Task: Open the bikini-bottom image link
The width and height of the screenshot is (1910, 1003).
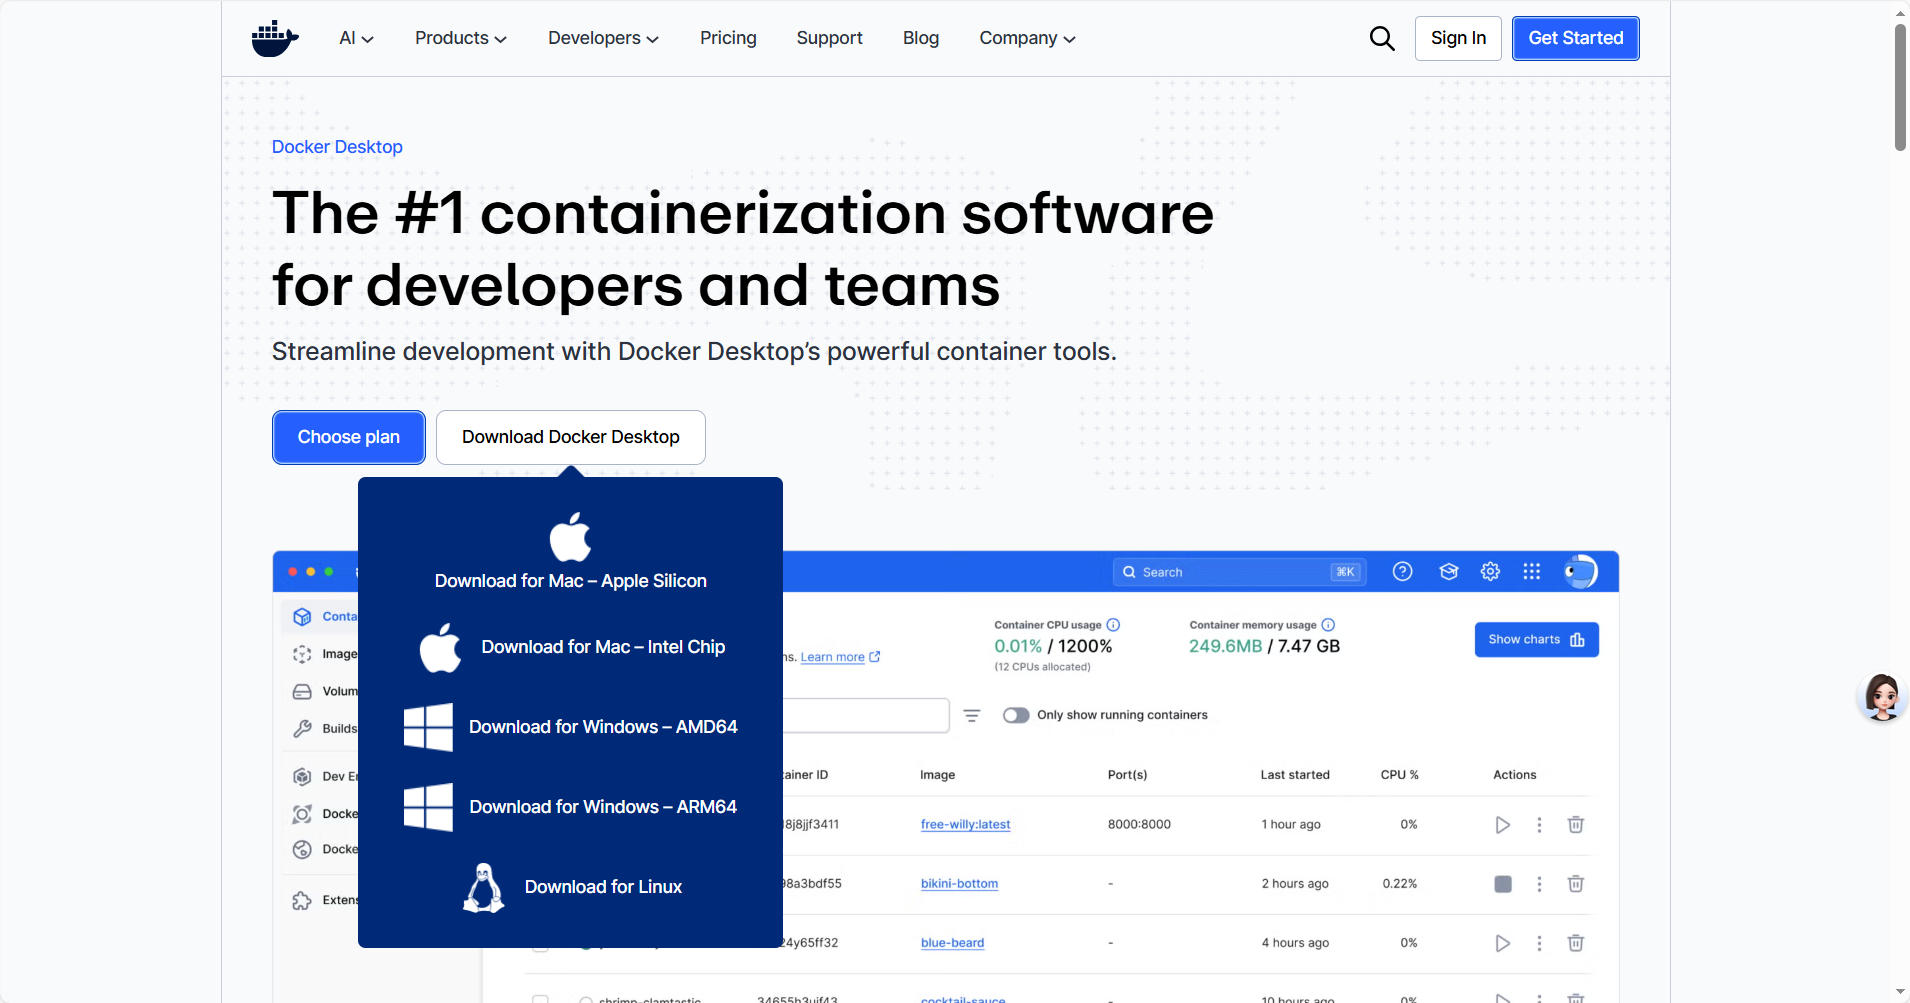Action: pyautogui.click(x=959, y=884)
